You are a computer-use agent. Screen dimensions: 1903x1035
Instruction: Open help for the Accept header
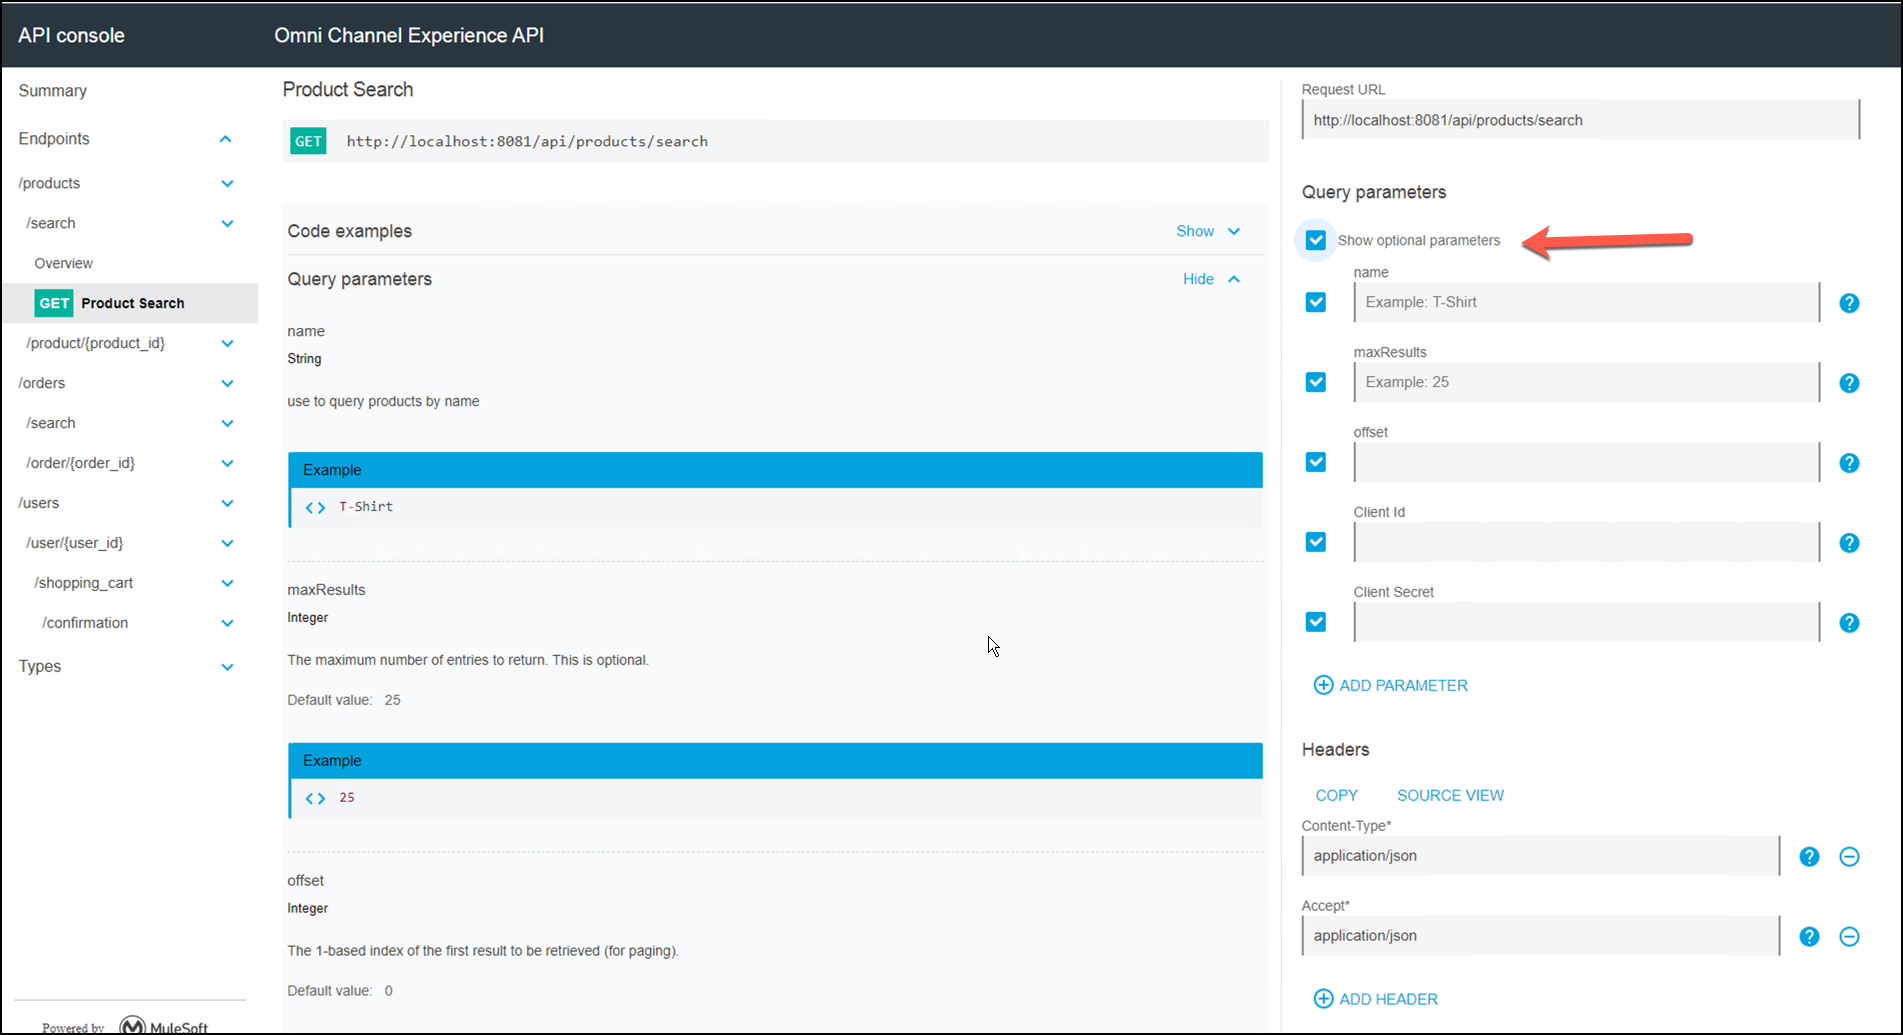pos(1809,937)
